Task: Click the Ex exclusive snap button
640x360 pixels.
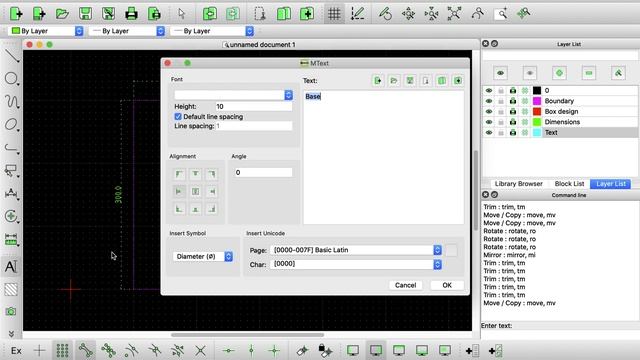Action: point(16,350)
